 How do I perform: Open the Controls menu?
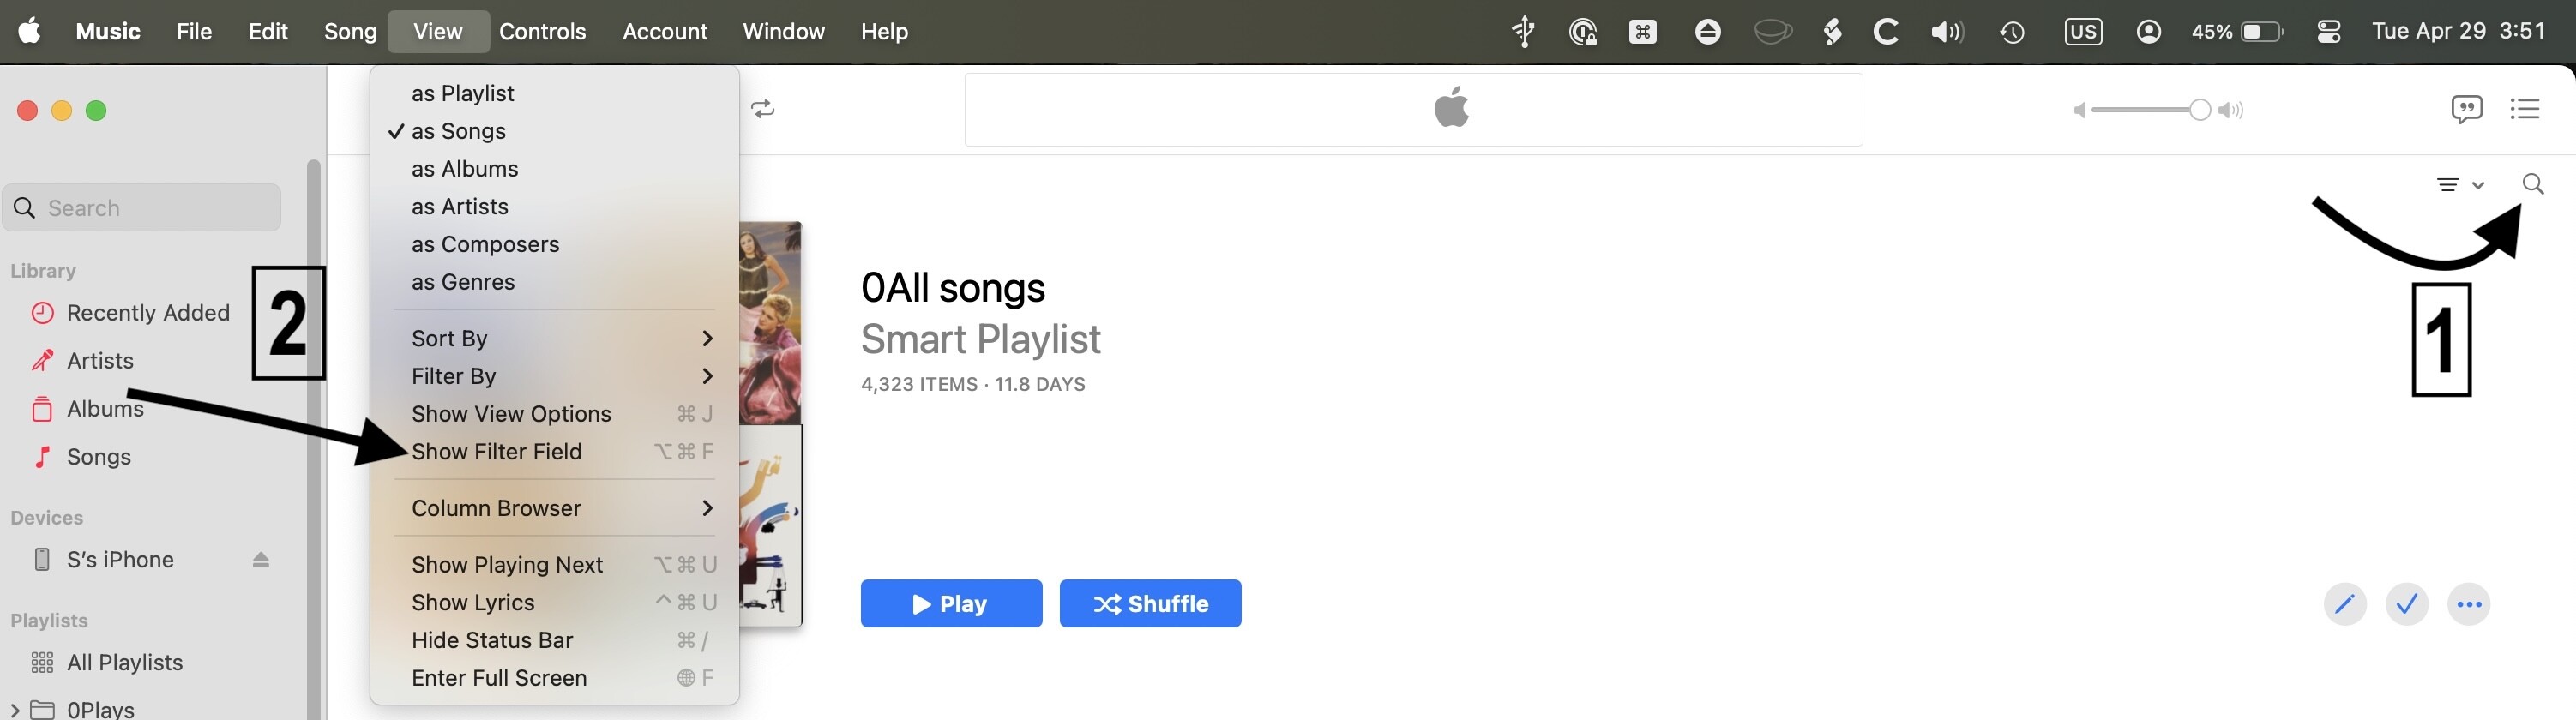[x=542, y=32]
